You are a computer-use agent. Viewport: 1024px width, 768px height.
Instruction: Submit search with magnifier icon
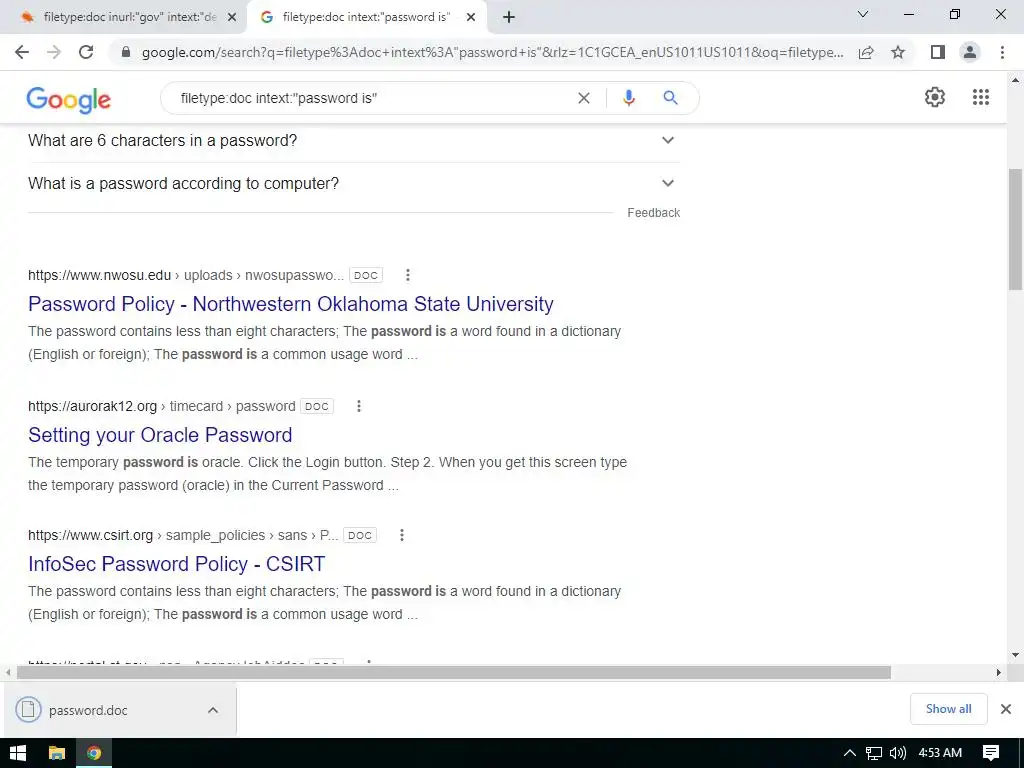tap(670, 98)
